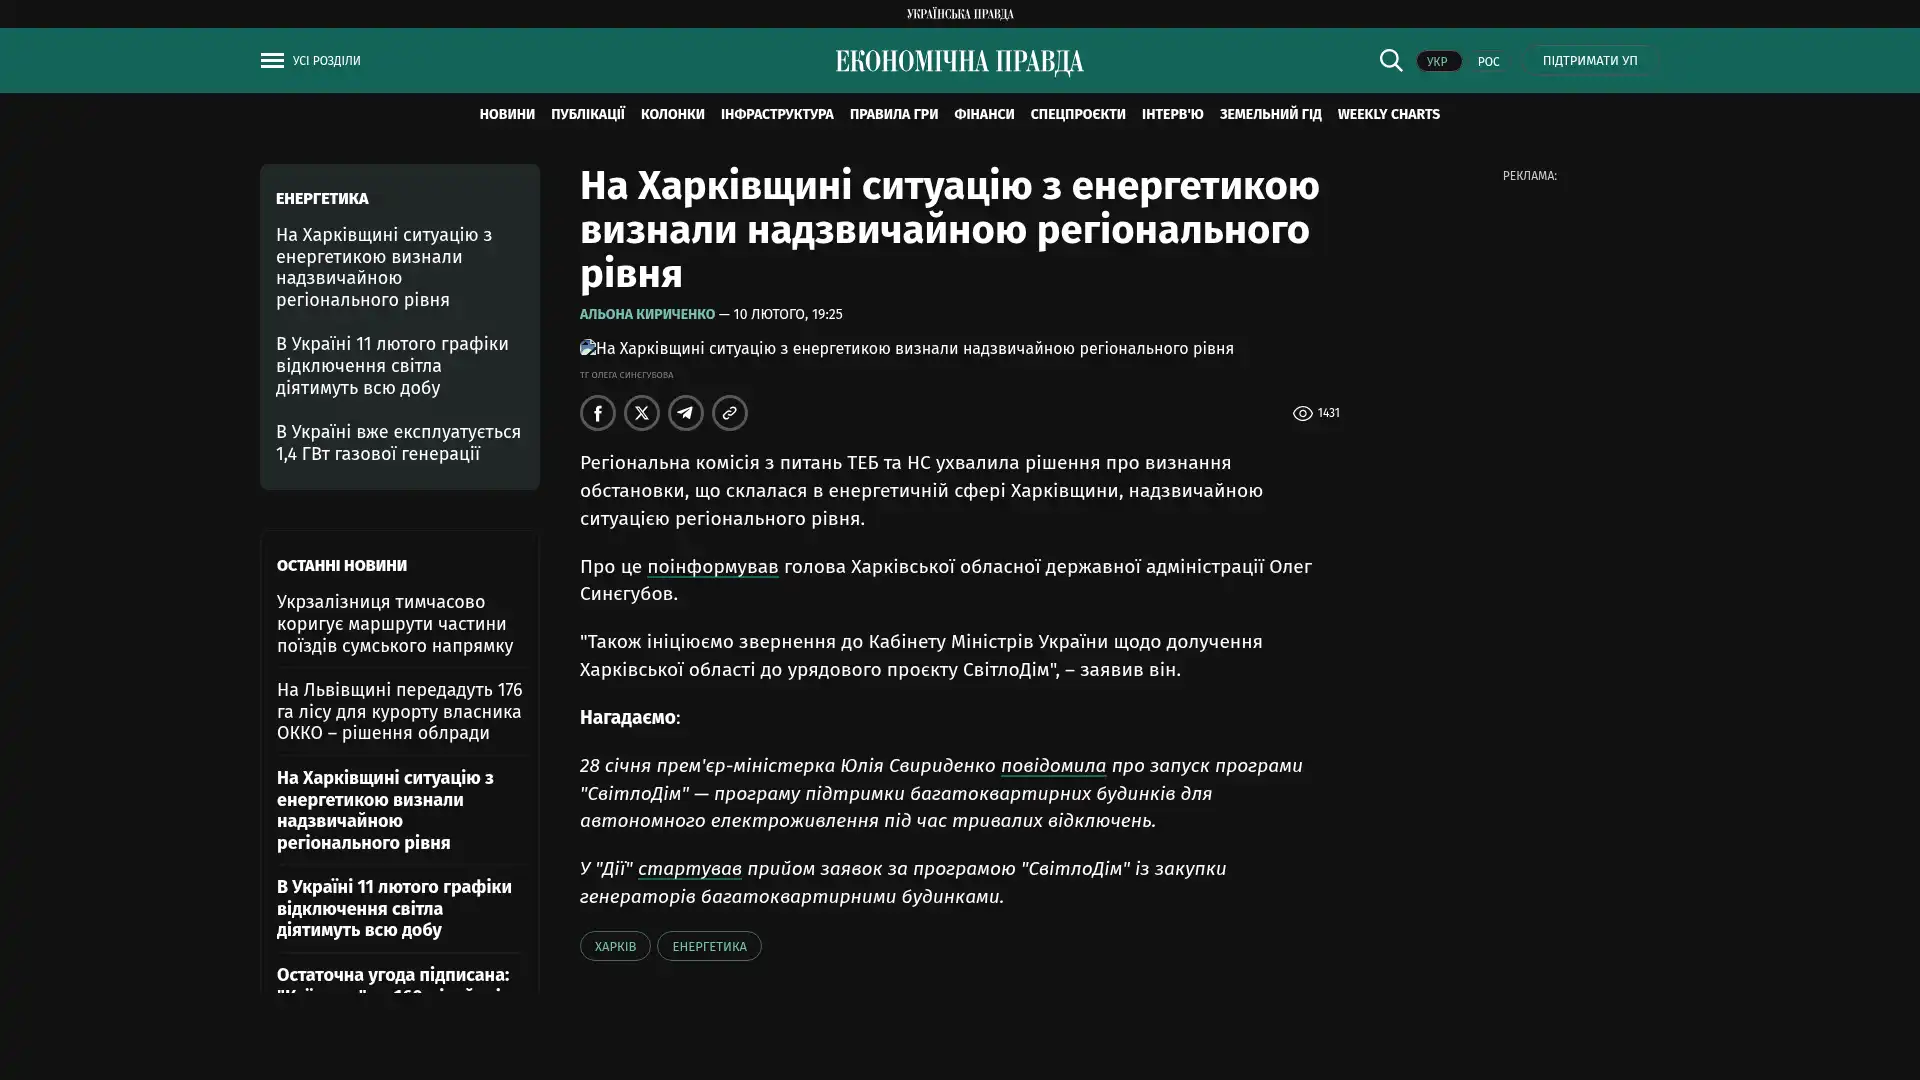The height and width of the screenshot is (1080, 1920).
Task: Click the Українська правда top logo
Action: coord(959,13)
